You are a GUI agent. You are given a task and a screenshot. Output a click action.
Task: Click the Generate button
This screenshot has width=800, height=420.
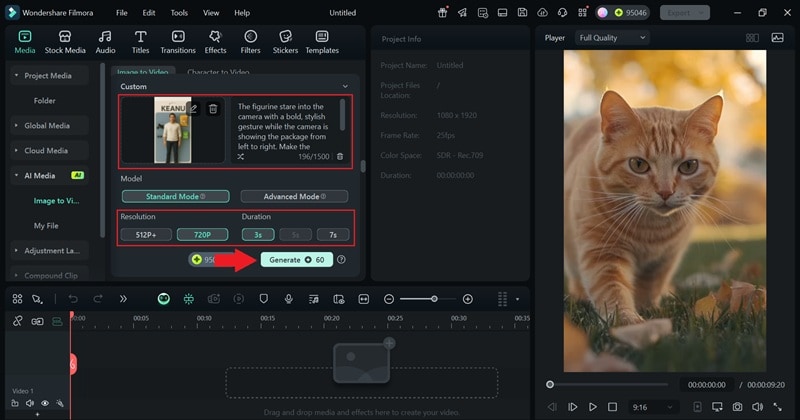point(296,260)
